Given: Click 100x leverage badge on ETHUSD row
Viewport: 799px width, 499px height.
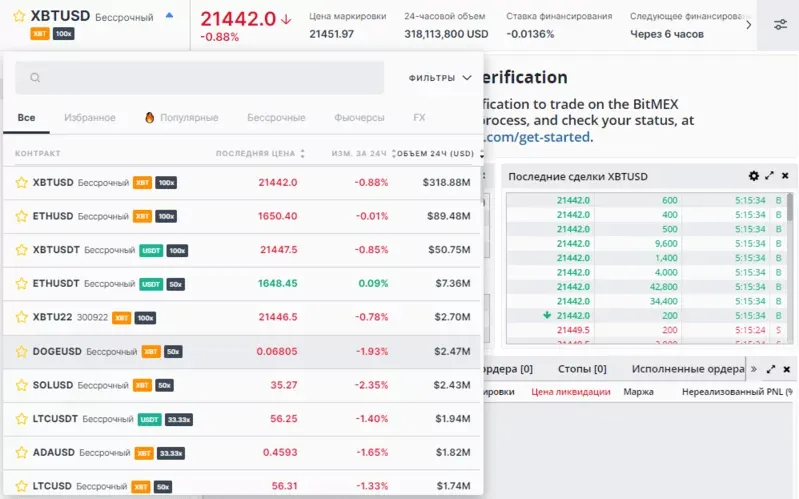Looking at the screenshot, I should coord(166,216).
